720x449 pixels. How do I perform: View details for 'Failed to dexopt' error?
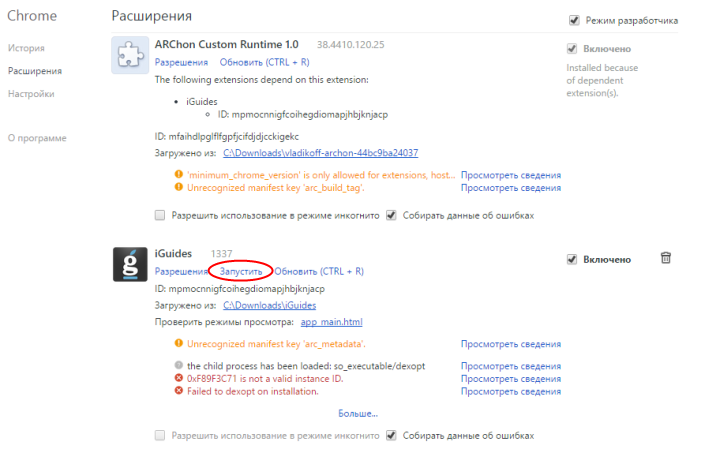pos(511,392)
